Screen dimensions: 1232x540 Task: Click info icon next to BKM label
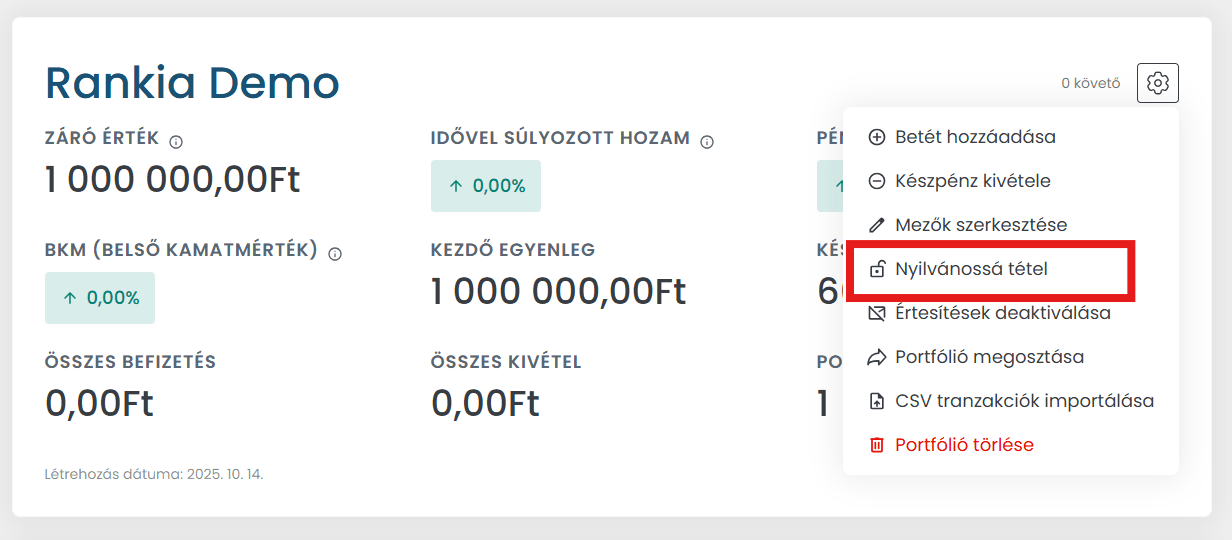(x=335, y=254)
